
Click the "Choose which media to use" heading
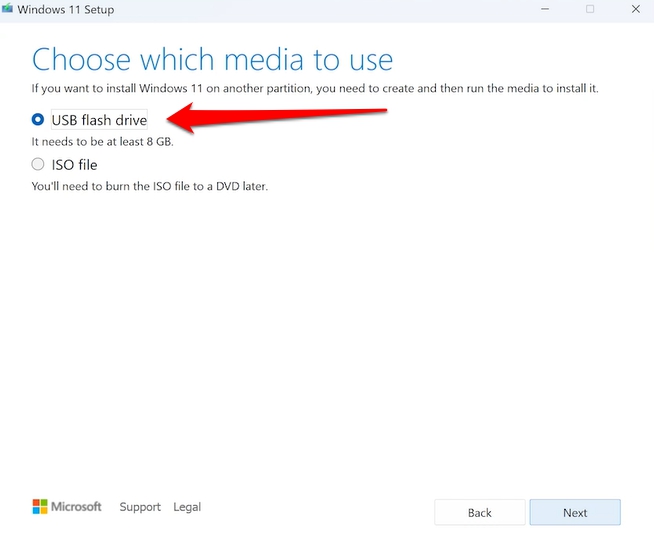click(212, 59)
